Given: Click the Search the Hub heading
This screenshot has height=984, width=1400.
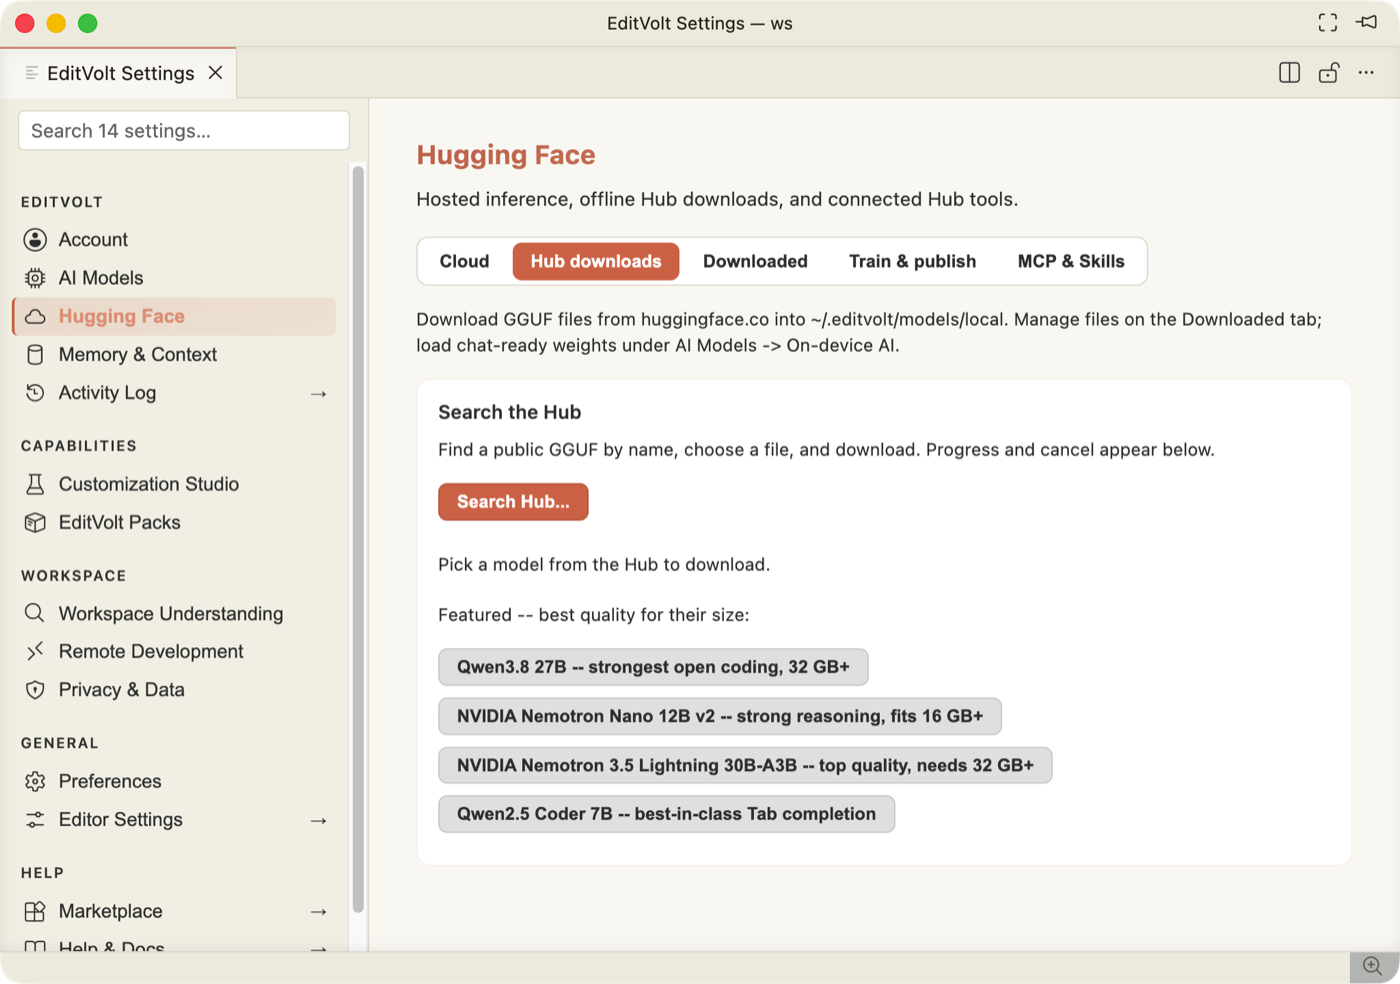Looking at the screenshot, I should 509,412.
